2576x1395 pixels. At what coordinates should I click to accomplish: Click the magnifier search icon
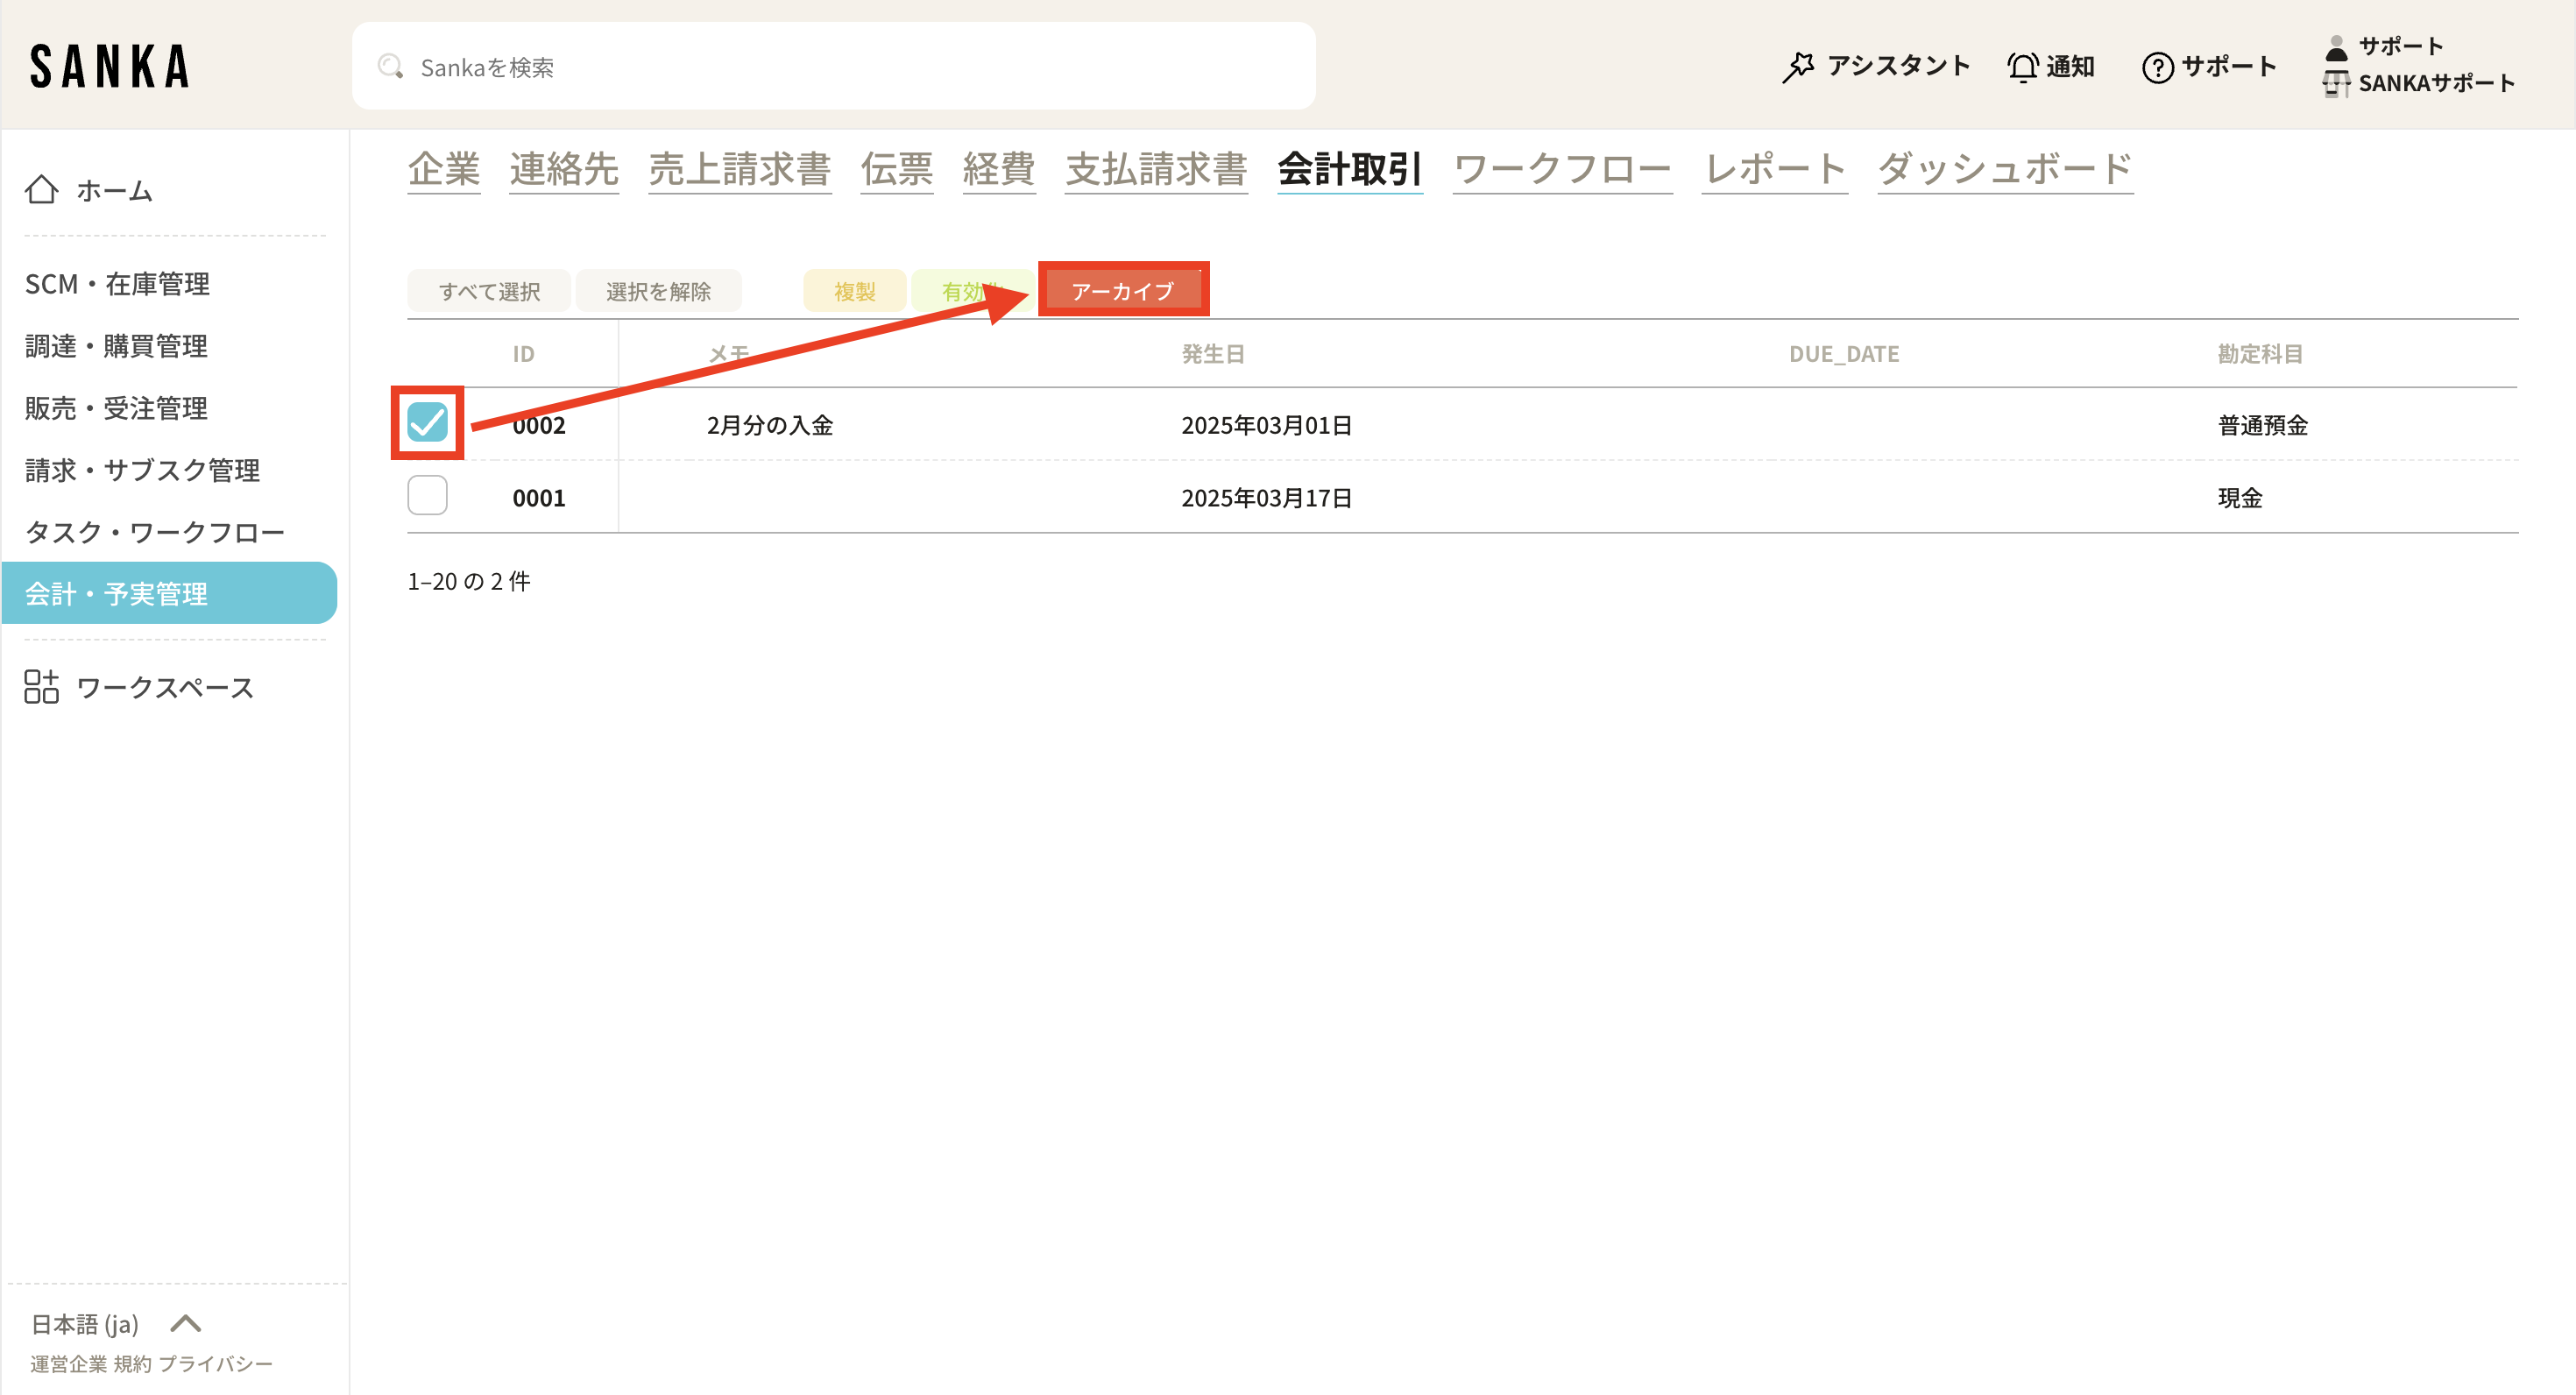pos(390,66)
